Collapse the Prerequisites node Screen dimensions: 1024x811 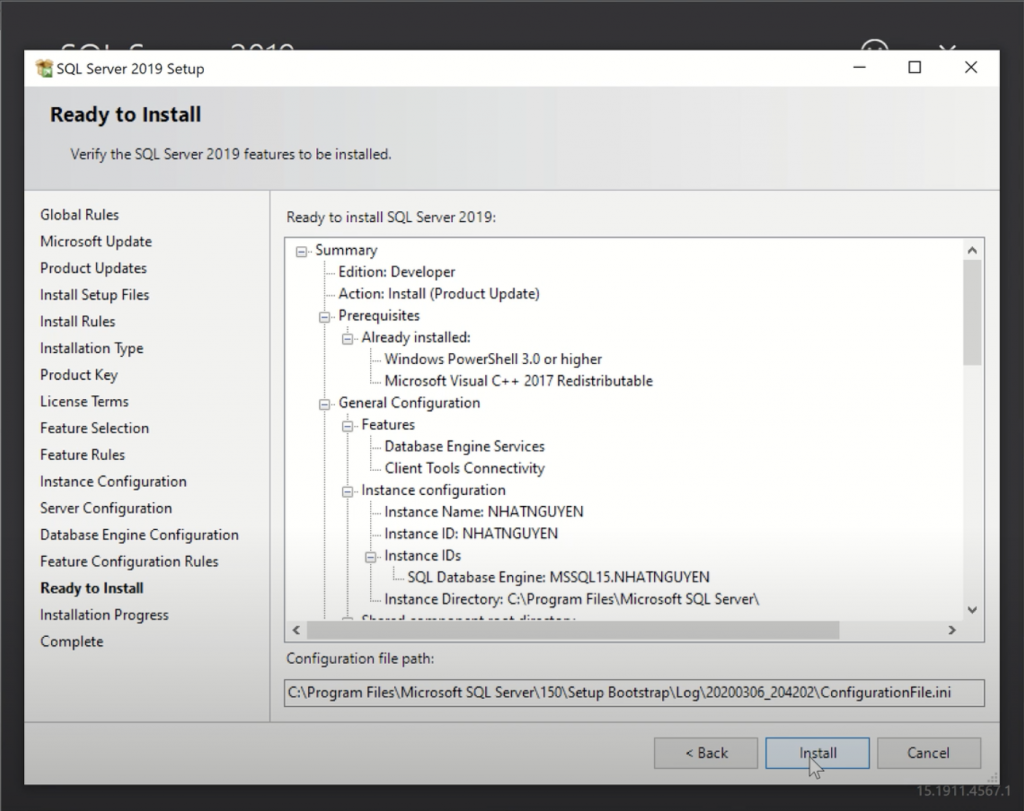(x=324, y=317)
